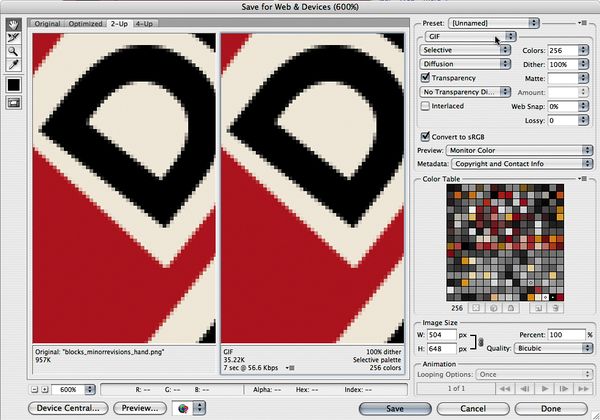Screen dimensions: 600x420
Task: Click the black eyedropper color swatch
Action: coord(15,86)
